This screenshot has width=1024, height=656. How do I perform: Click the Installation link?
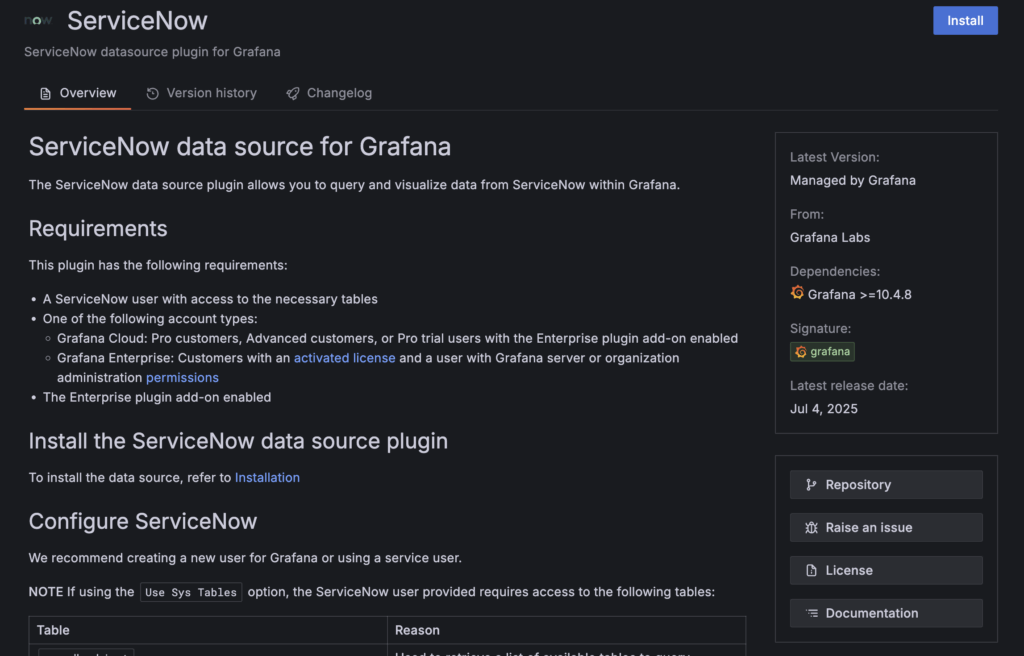click(267, 477)
